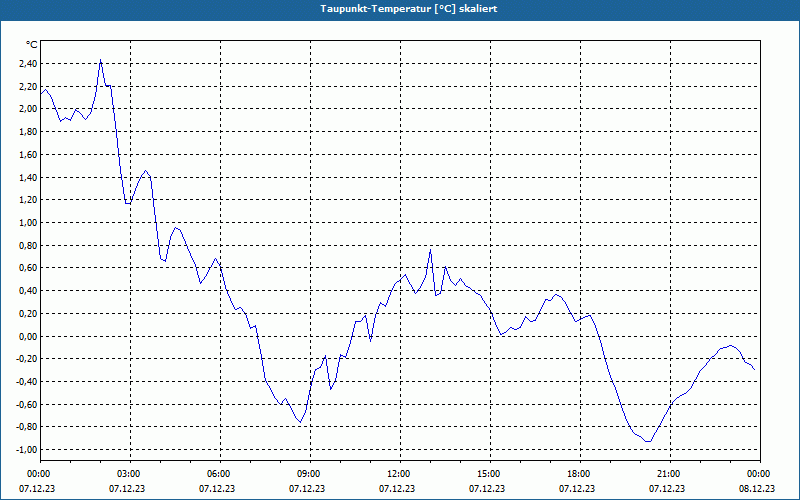This screenshot has height=500, width=800.
Task: Select the '1,20' y-axis label
Action: (x=28, y=200)
